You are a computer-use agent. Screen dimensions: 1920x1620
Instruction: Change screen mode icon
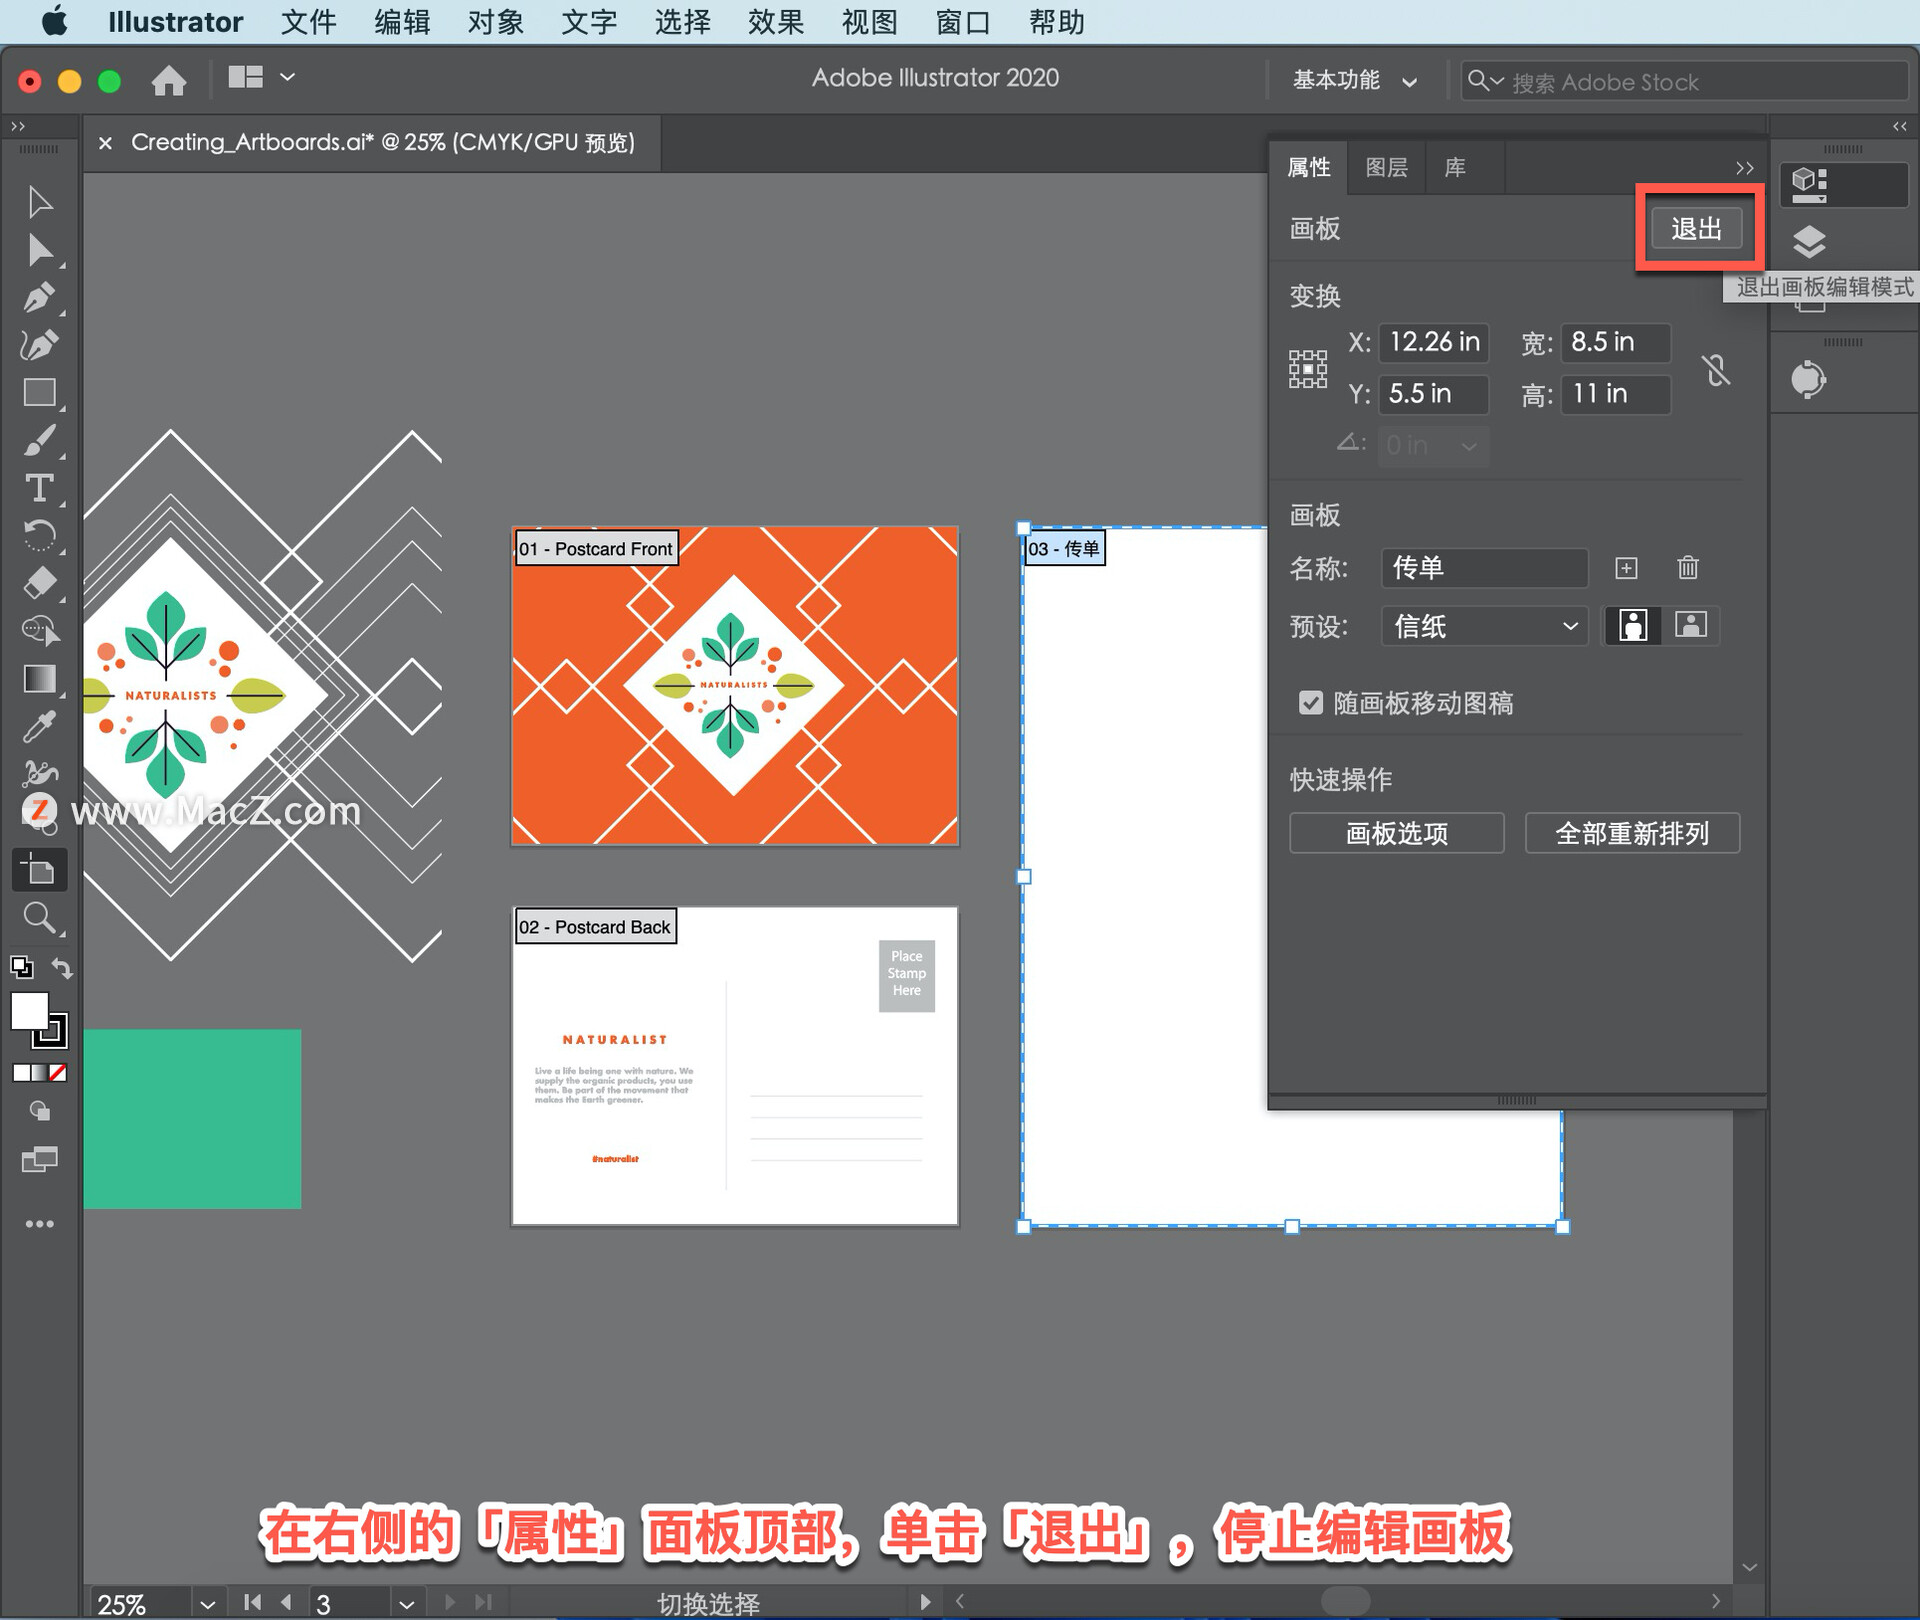40,1160
